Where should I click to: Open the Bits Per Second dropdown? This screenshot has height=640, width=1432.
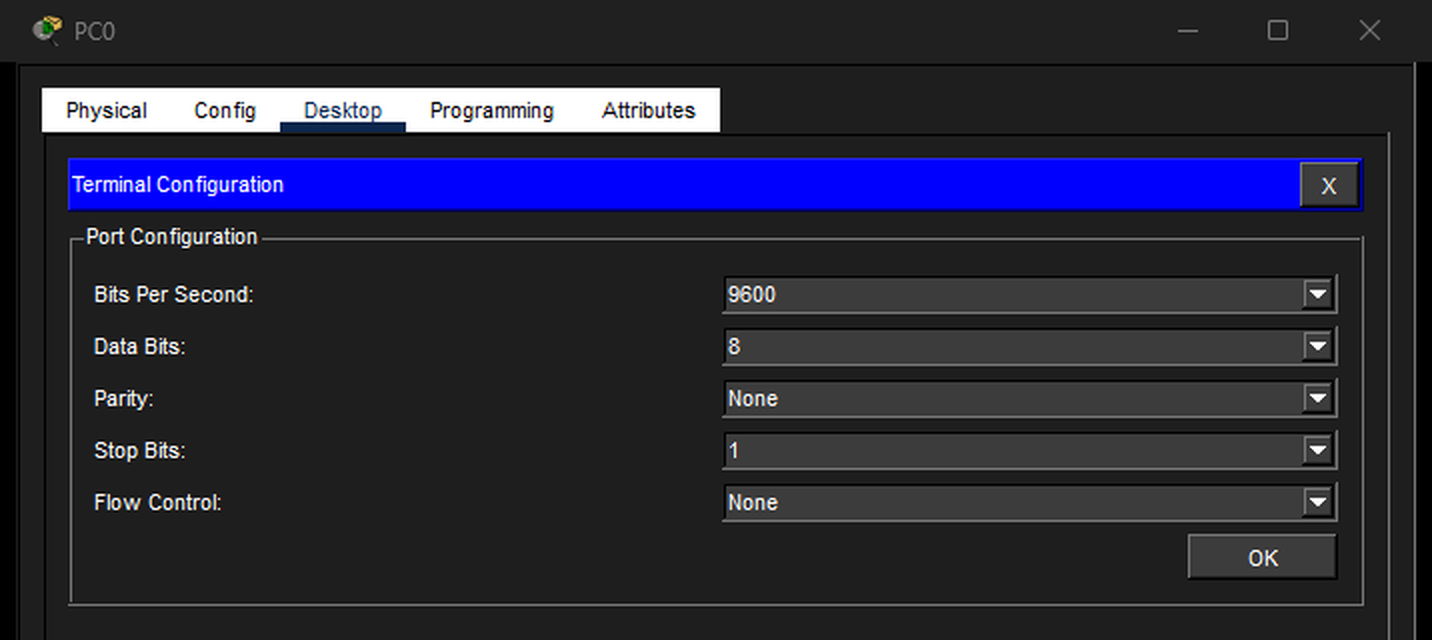pyautogui.click(x=1320, y=294)
